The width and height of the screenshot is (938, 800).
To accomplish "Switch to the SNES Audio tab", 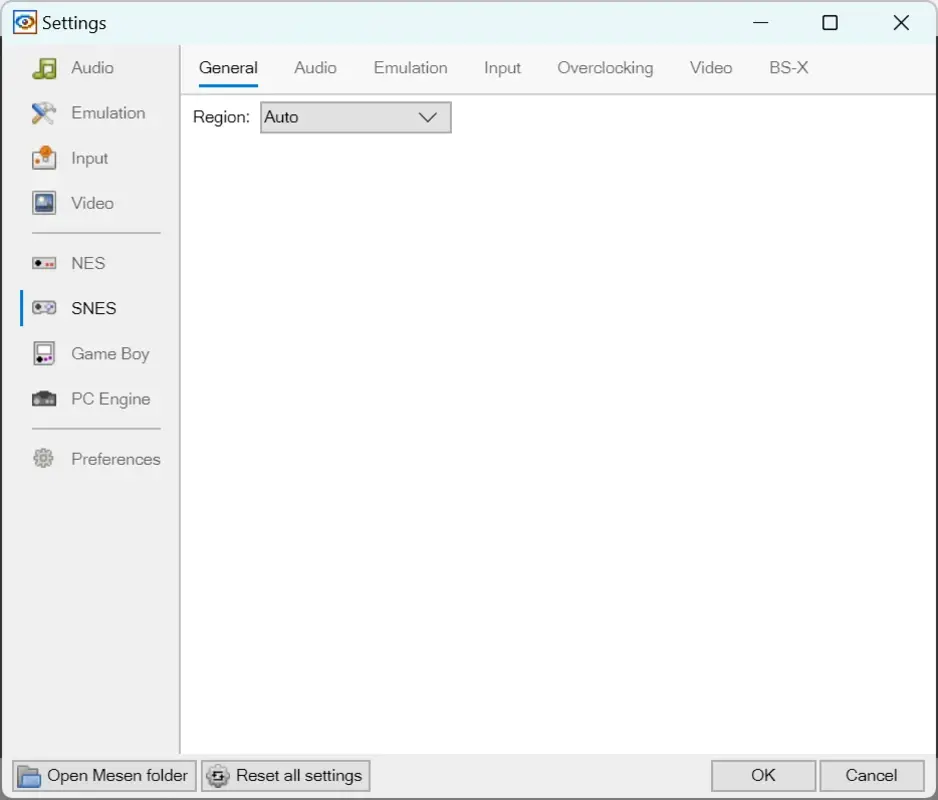I will (315, 68).
